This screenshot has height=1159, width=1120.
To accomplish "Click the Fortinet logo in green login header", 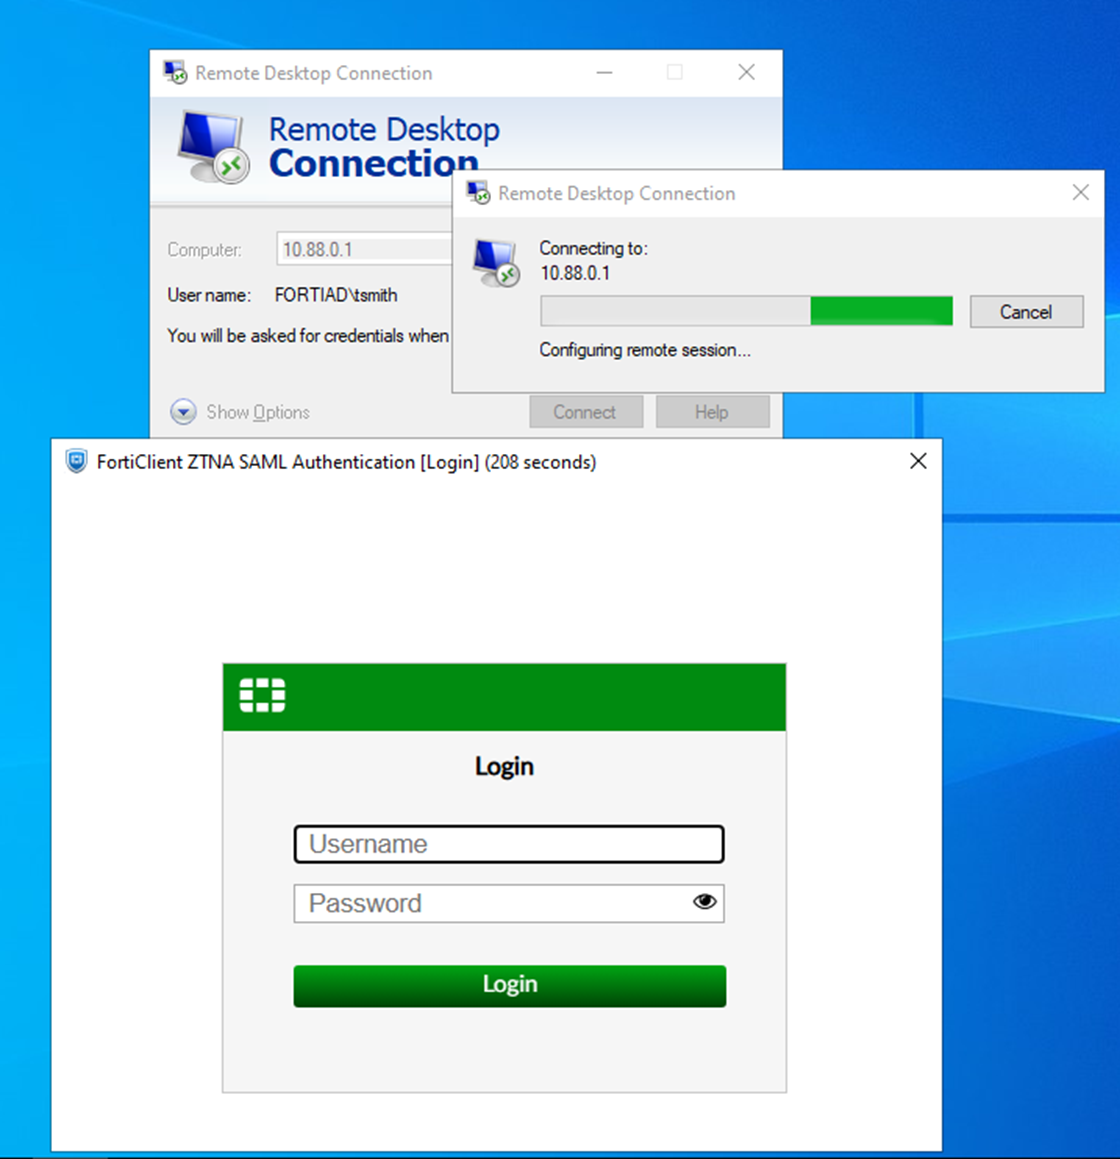I will pos(262,695).
